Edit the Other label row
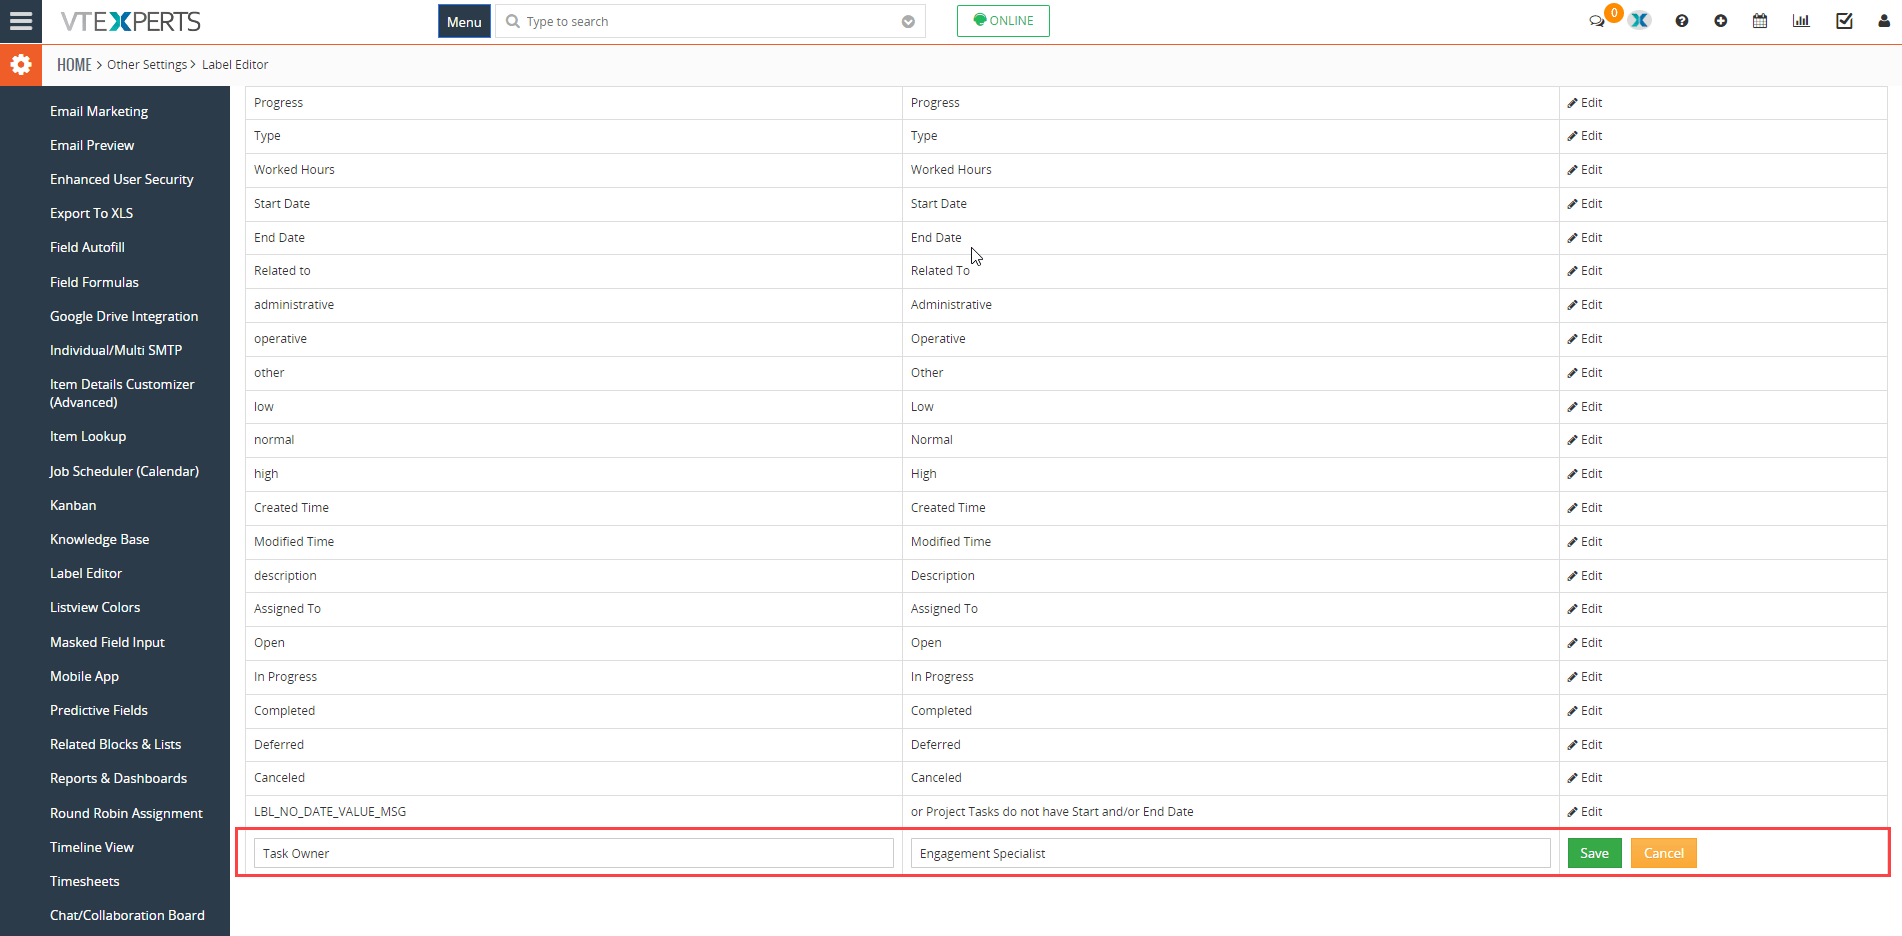1902x936 pixels. point(1585,373)
